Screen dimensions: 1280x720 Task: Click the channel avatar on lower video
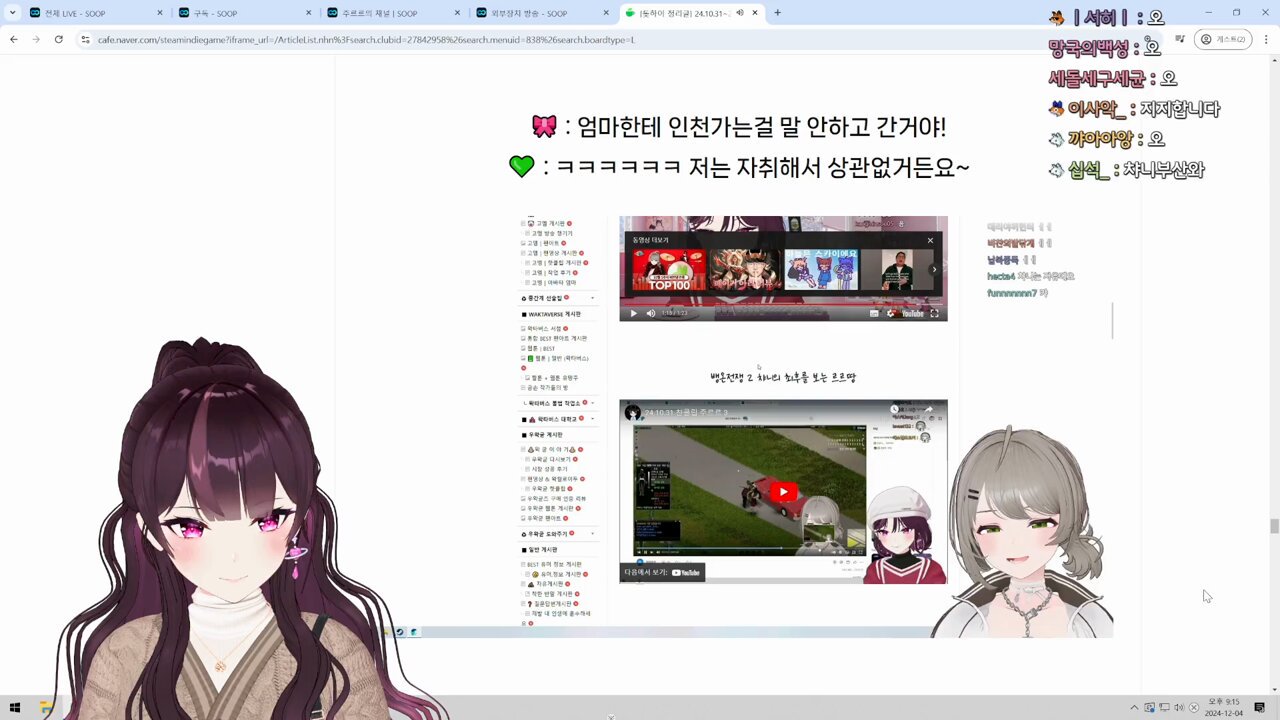632,411
